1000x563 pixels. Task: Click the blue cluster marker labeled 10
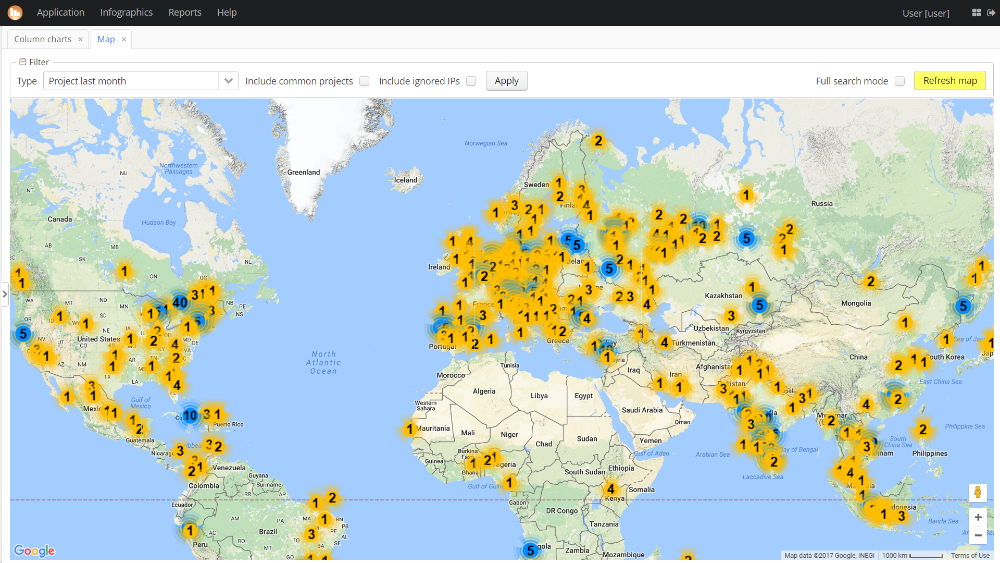(190, 416)
